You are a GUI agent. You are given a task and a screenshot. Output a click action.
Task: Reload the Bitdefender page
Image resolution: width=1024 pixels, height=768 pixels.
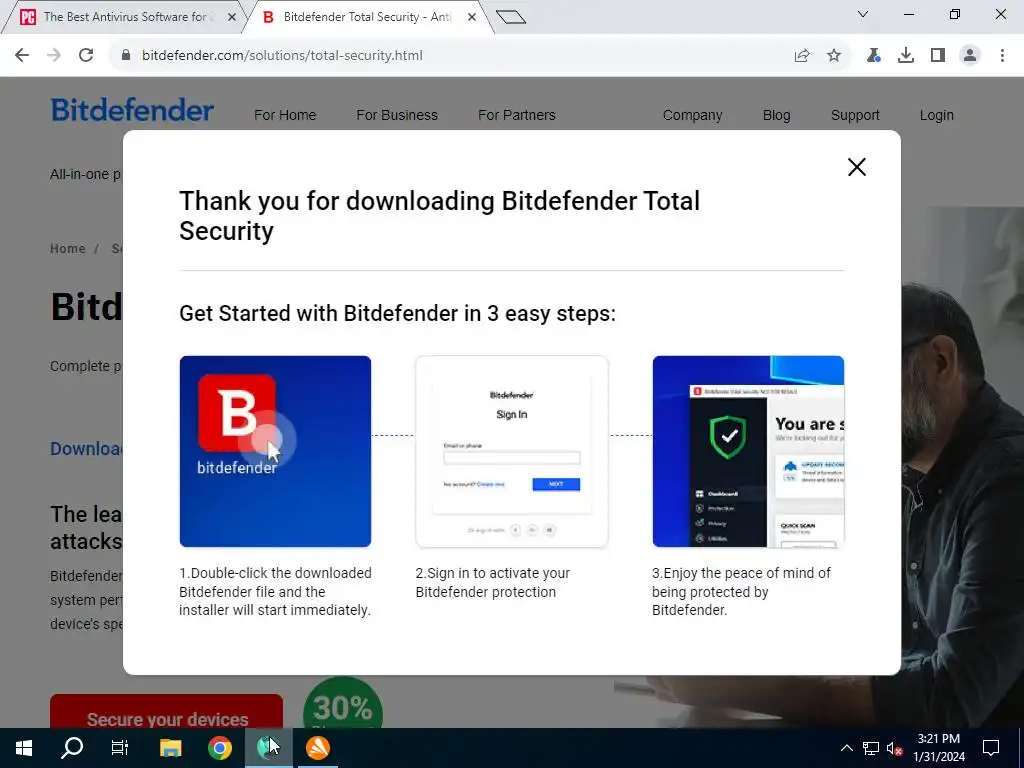click(x=86, y=56)
